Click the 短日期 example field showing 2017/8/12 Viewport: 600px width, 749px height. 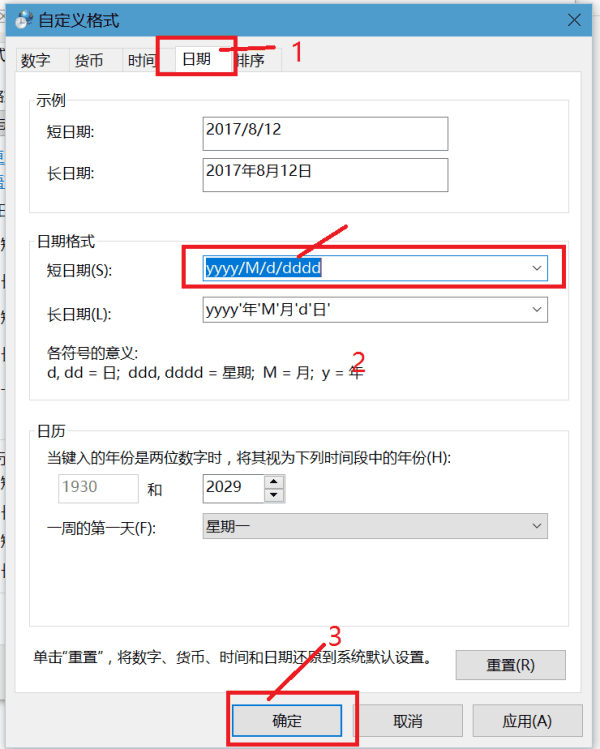324,133
